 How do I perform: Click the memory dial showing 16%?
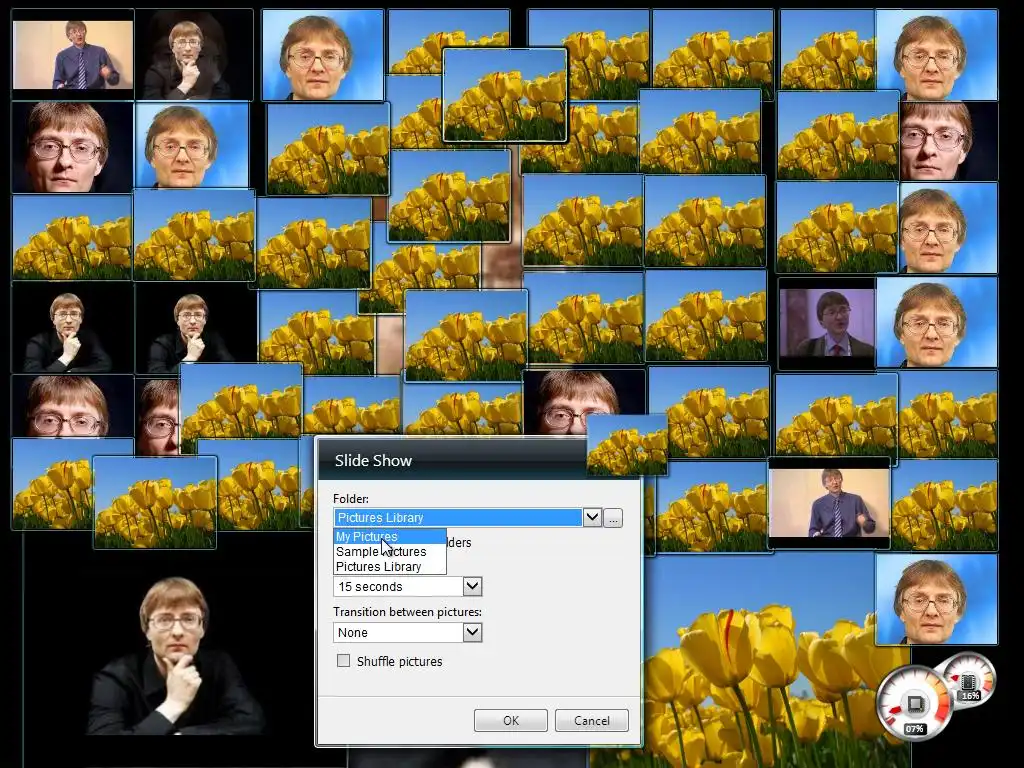point(968,680)
